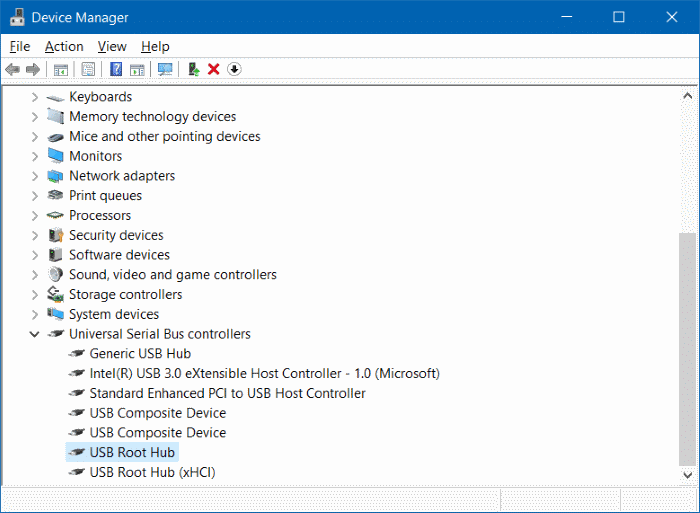The height and width of the screenshot is (513, 700).
Task: Click the Memory technology devices icon
Action: (56, 116)
